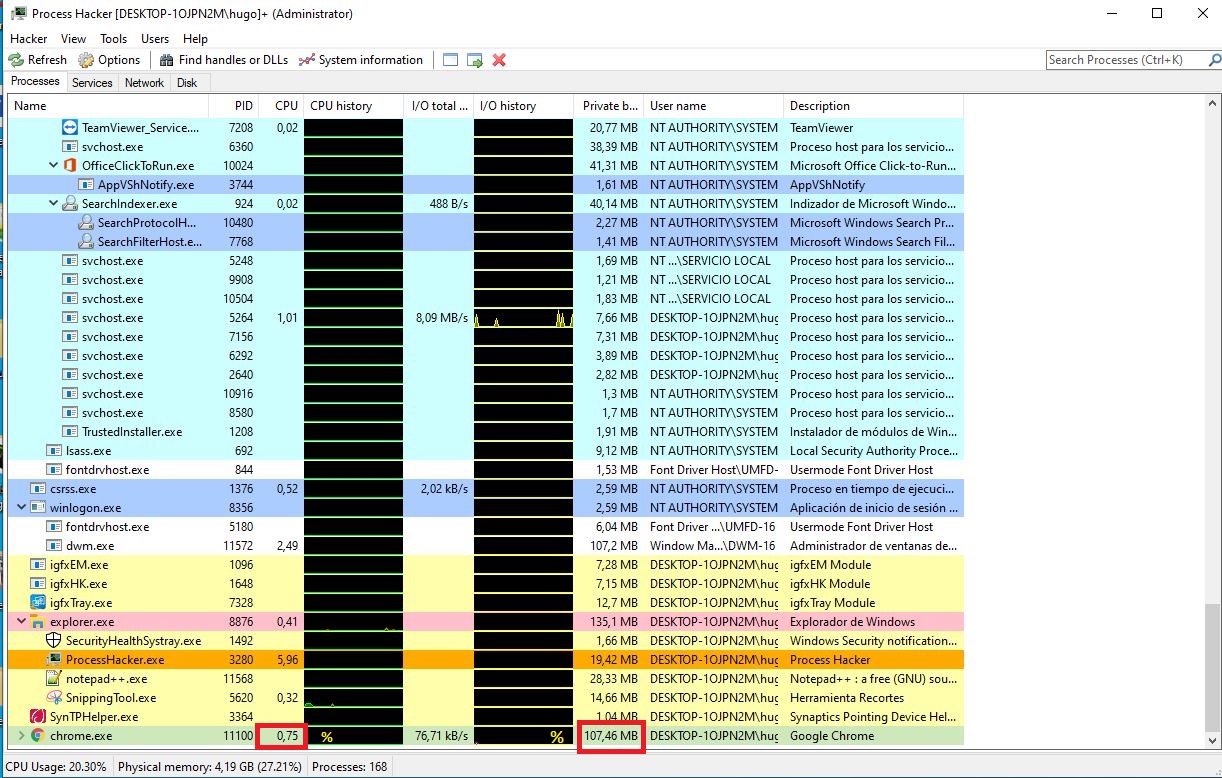Open Find handles or DLLs
Viewport: 1222px width, 778px height.
(224, 60)
